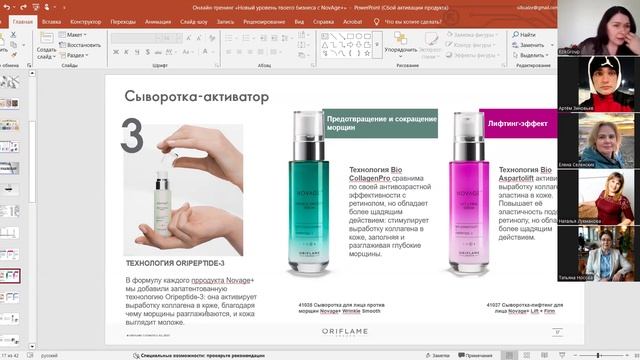Screen dimensions: 640x360
Task: Click the Упорядочить arrange button
Action: pos(400,44)
